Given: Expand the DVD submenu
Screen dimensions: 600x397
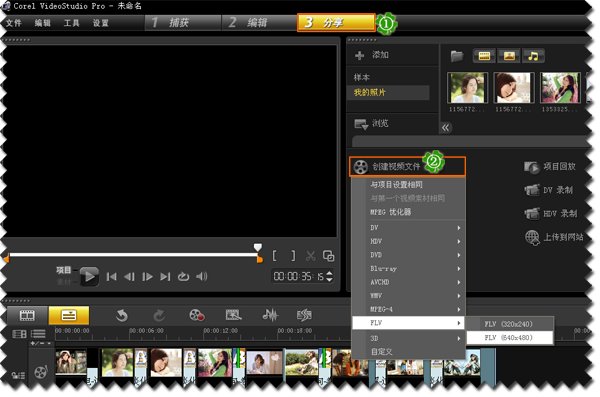Looking at the screenshot, I should pyautogui.click(x=408, y=255).
